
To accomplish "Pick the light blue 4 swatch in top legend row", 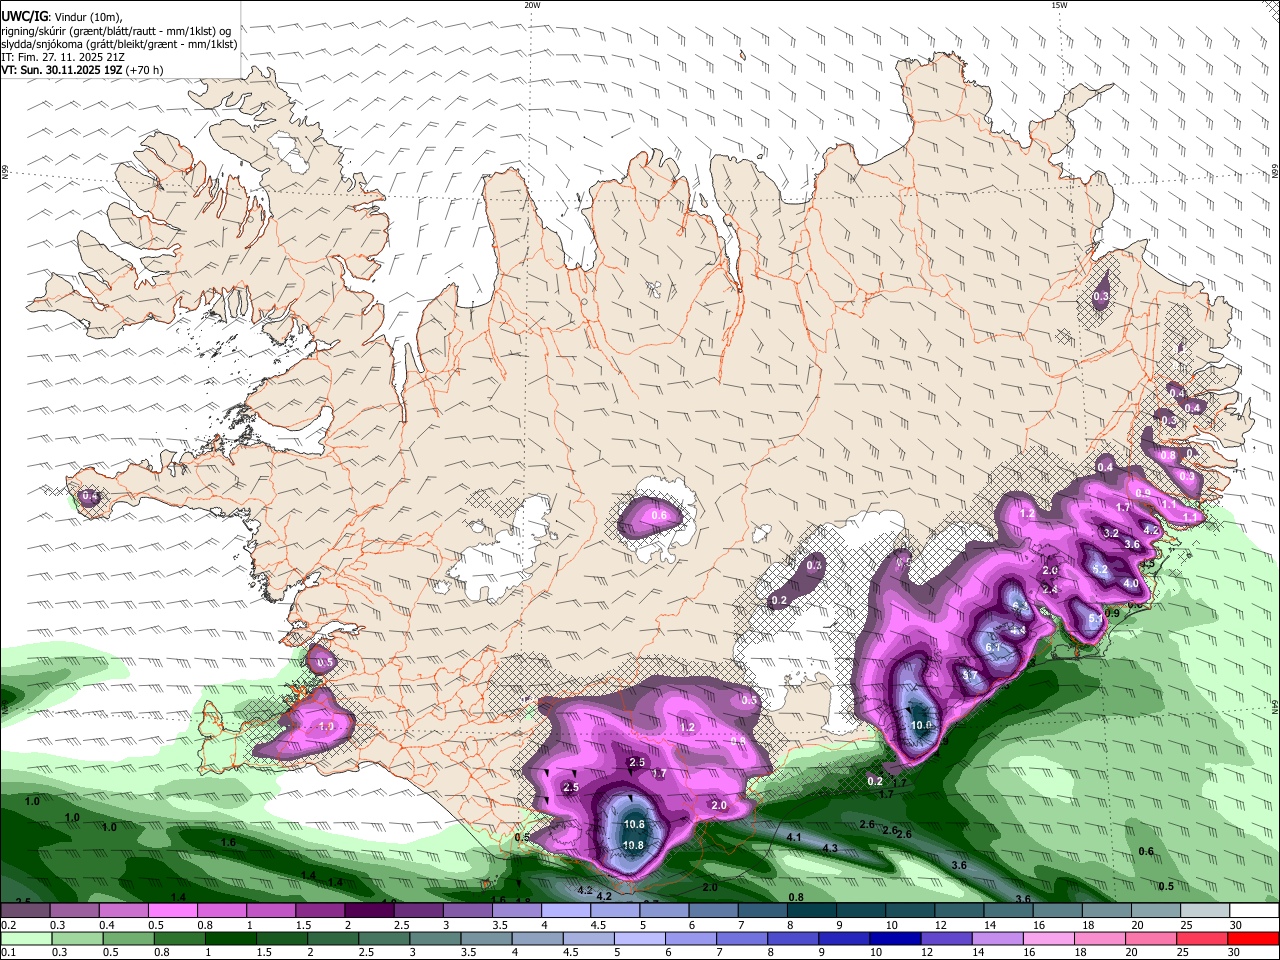I will 566,911.
